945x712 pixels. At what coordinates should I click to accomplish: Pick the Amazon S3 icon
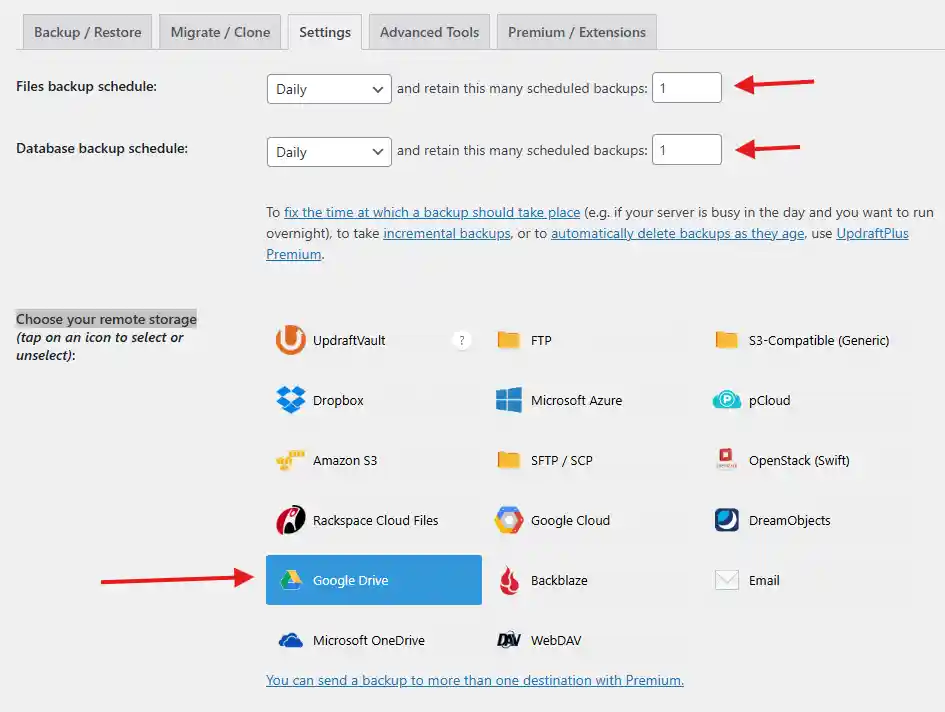point(290,460)
